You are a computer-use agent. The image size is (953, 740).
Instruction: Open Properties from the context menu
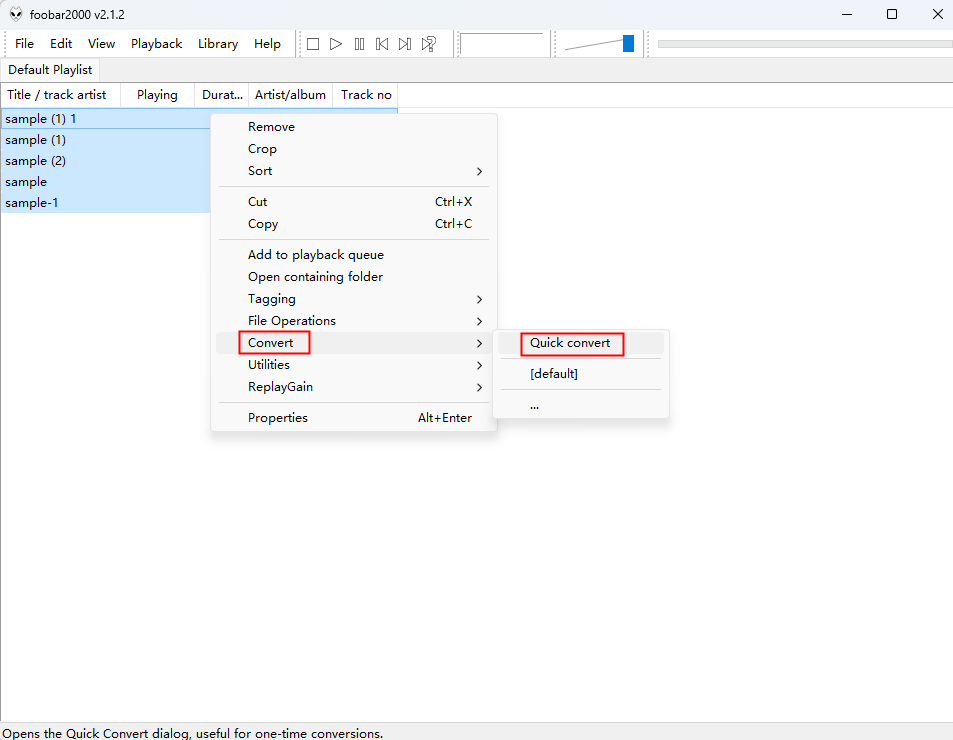(x=354, y=418)
